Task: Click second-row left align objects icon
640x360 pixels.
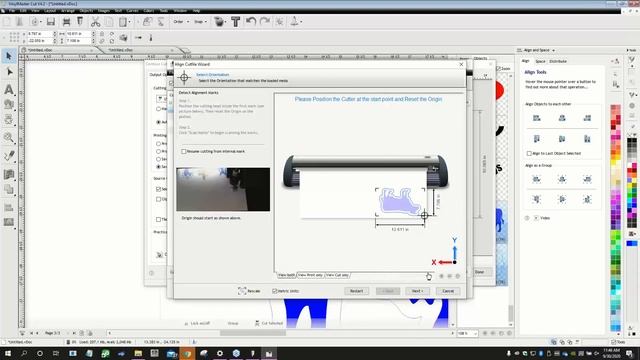Action: (536, 139)
